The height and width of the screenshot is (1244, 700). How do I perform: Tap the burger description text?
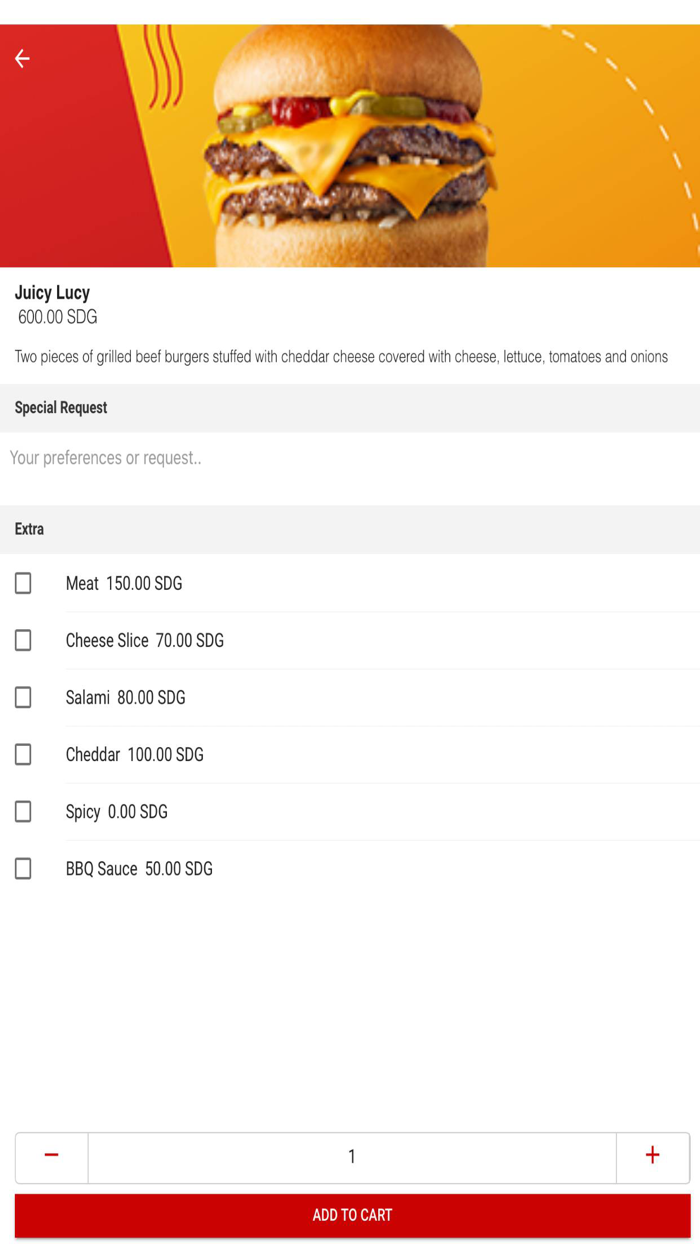pyautogui.click(x=341, y=357)
